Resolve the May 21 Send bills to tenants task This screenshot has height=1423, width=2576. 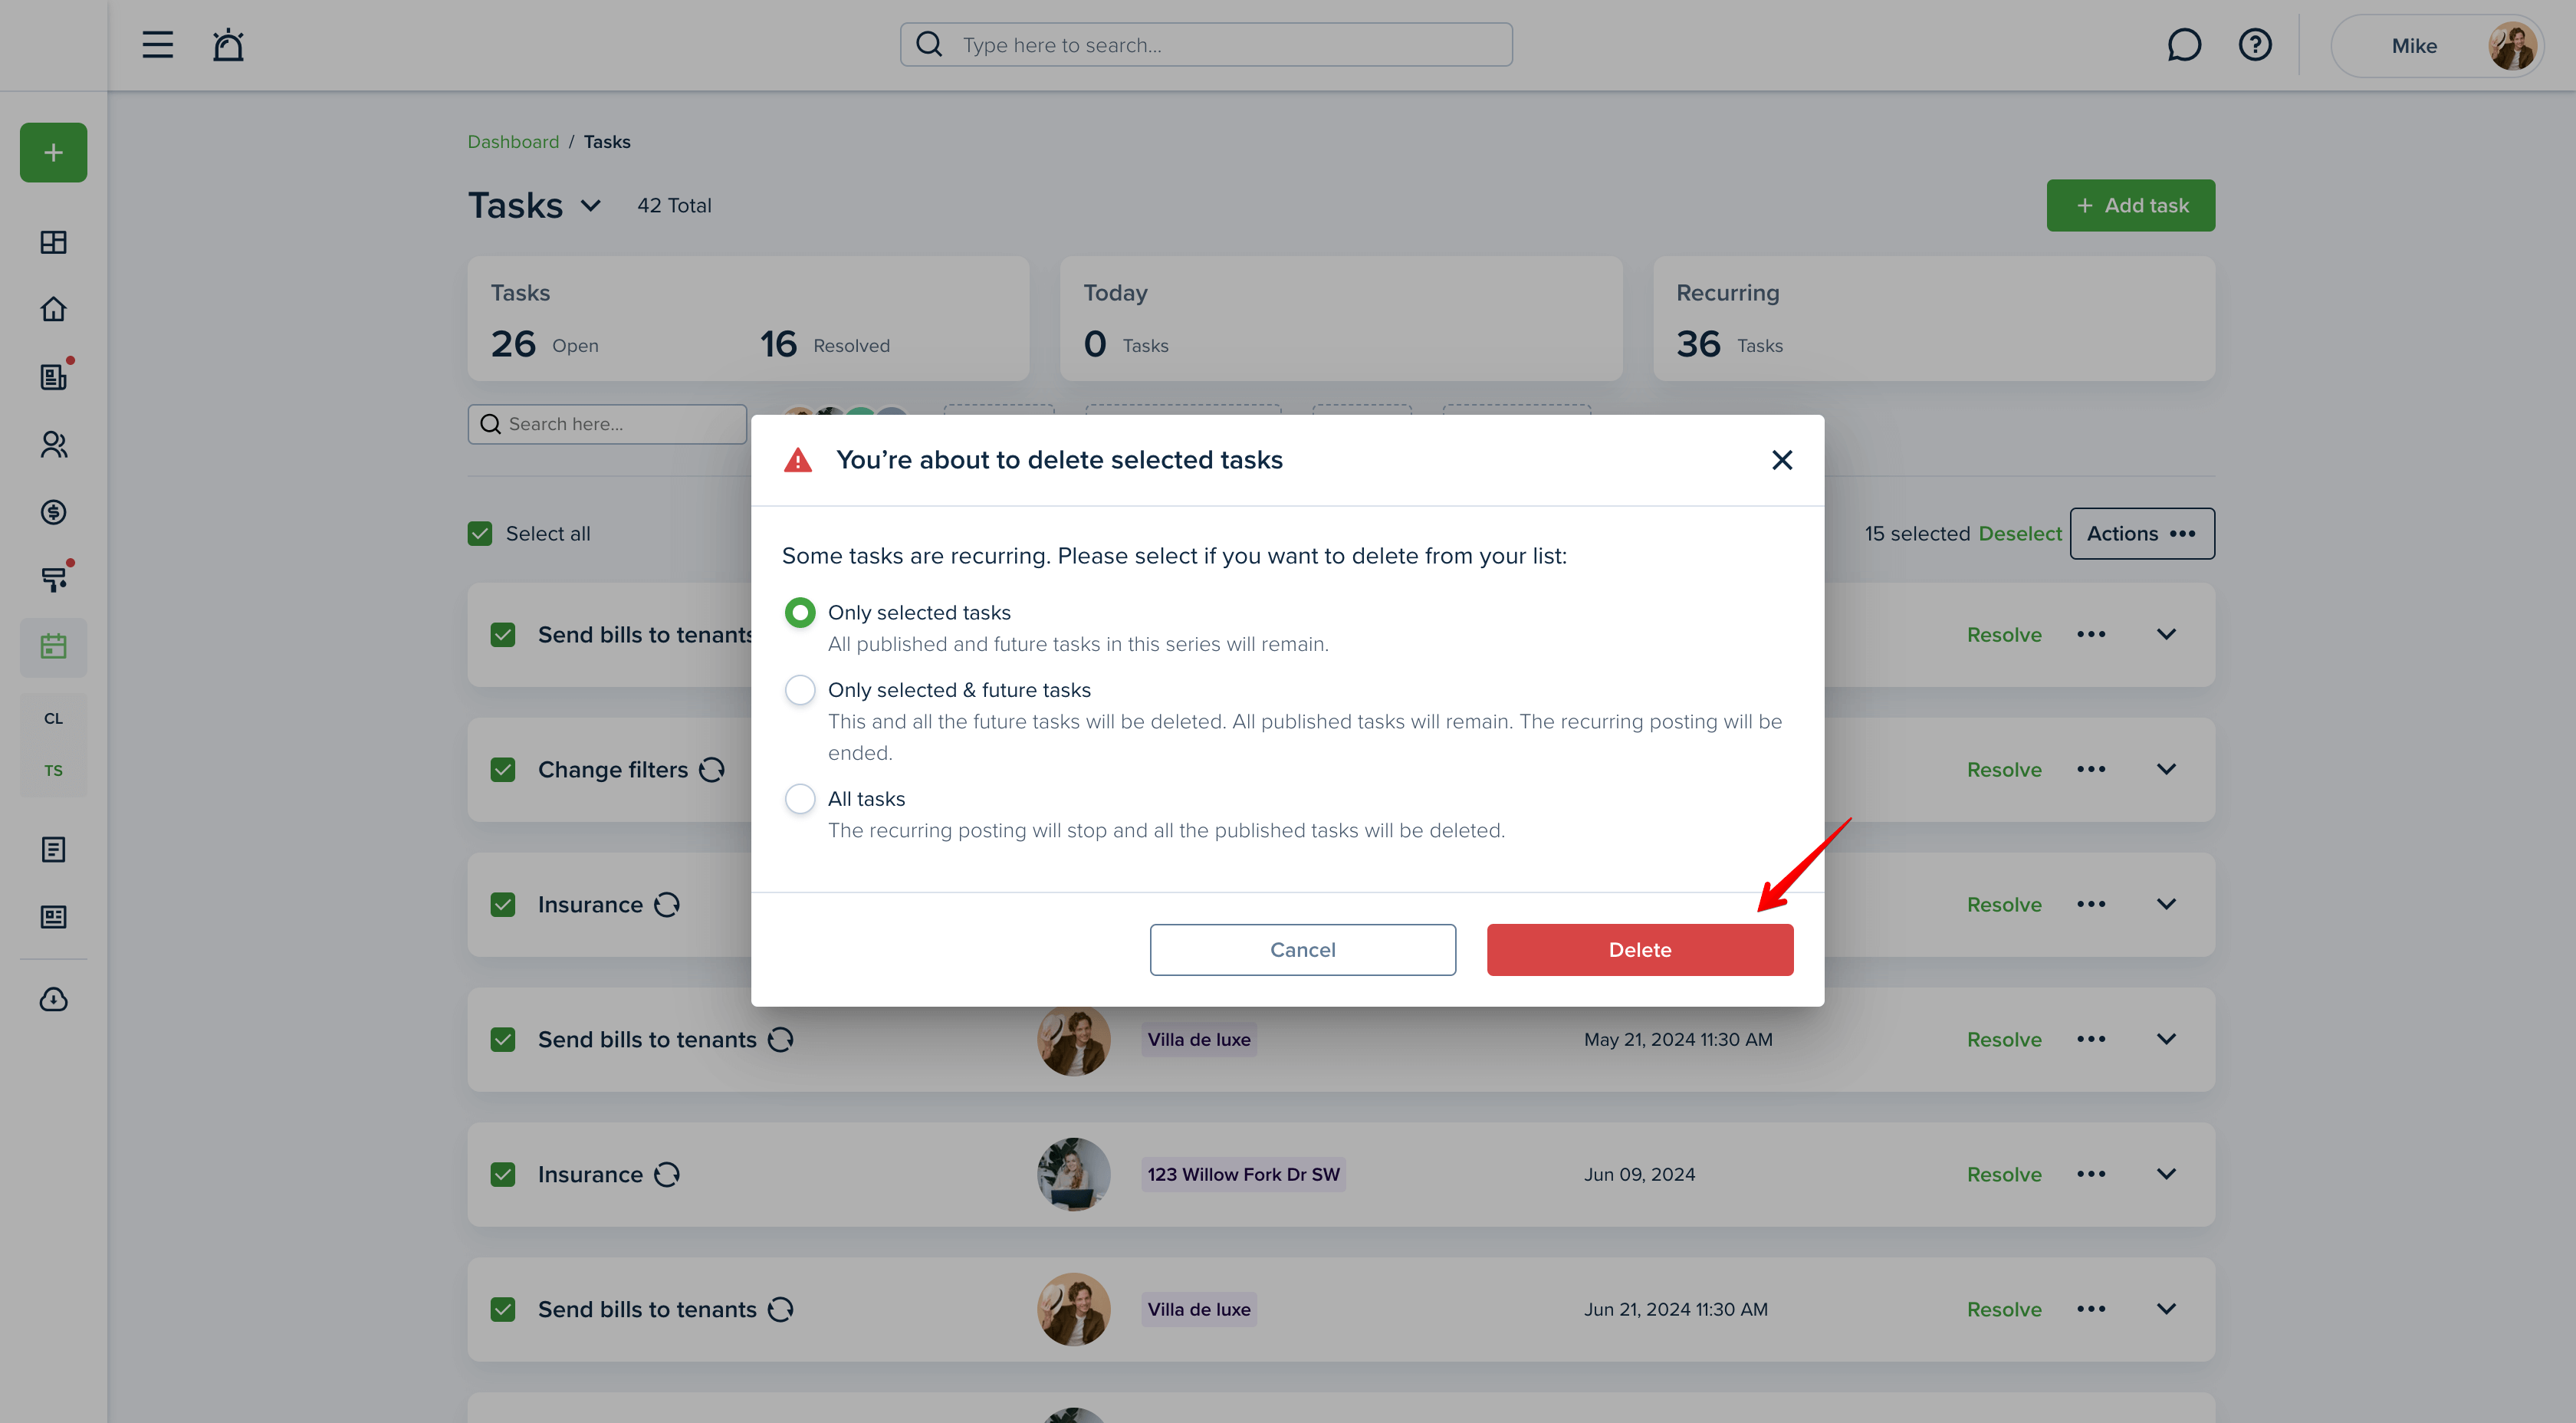pyautogui.click(x=2003, y=1039)
